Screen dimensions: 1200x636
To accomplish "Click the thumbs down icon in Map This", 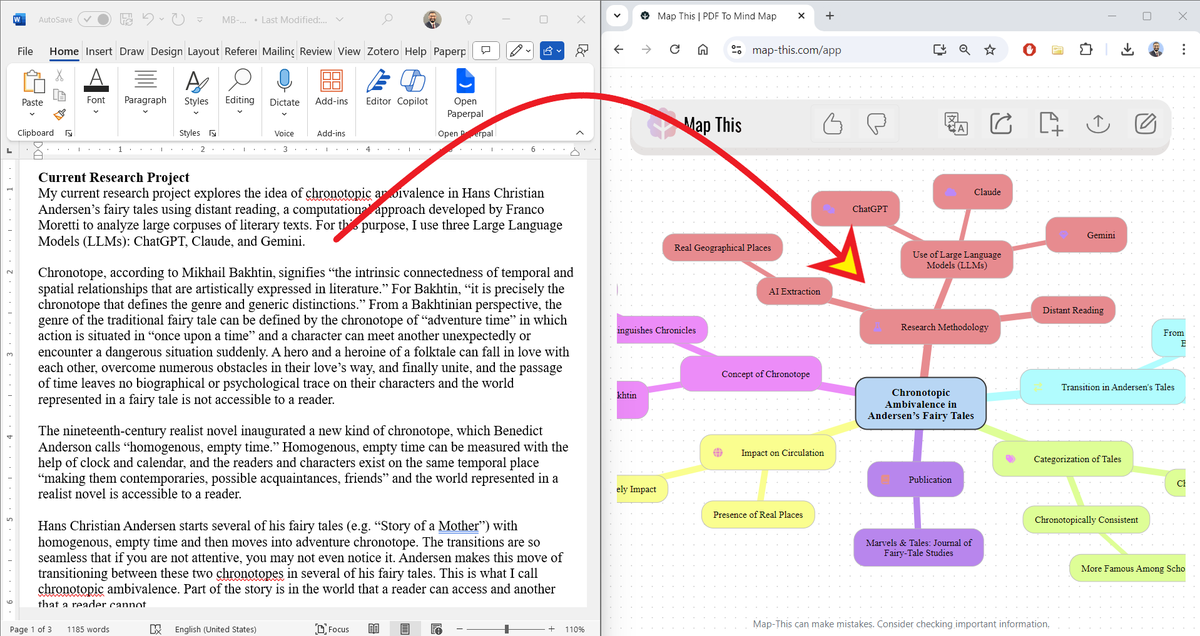I will pyautogui.click(x=876, y=124).
